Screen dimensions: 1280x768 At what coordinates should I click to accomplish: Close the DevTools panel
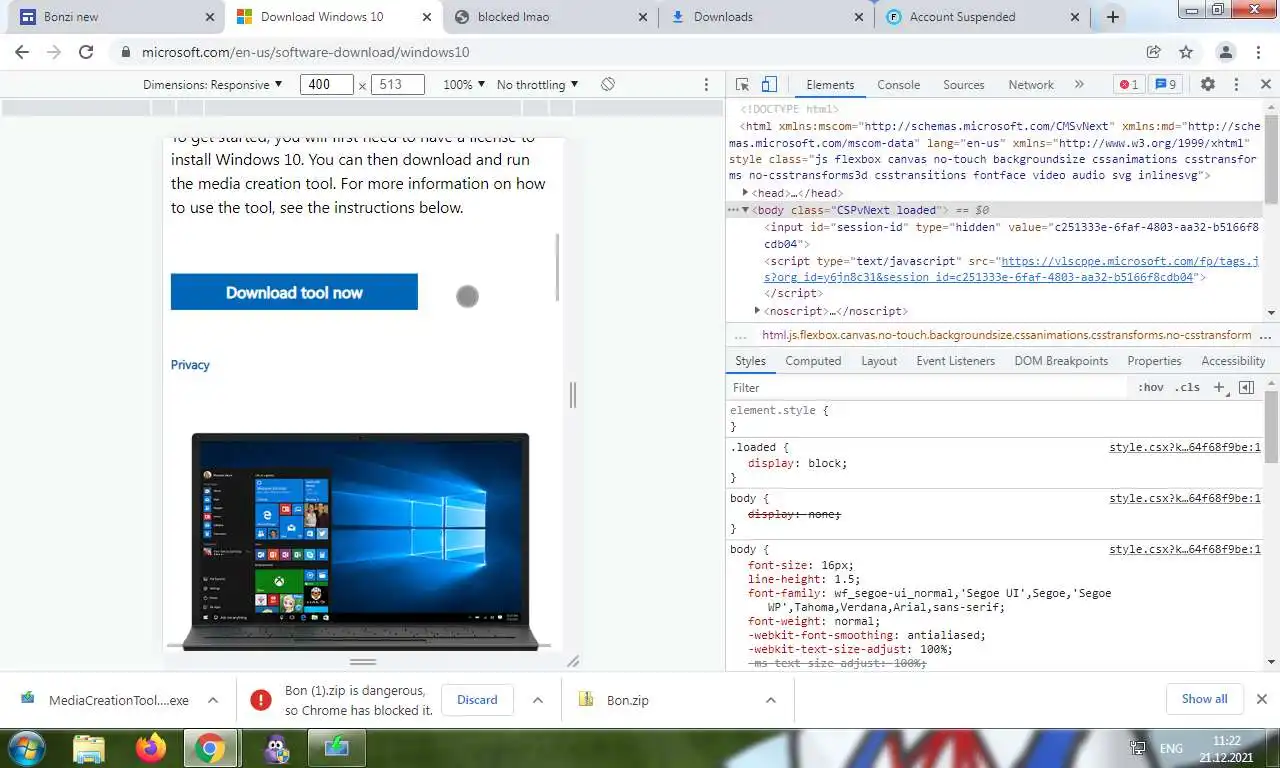(x=1265, y=85)
